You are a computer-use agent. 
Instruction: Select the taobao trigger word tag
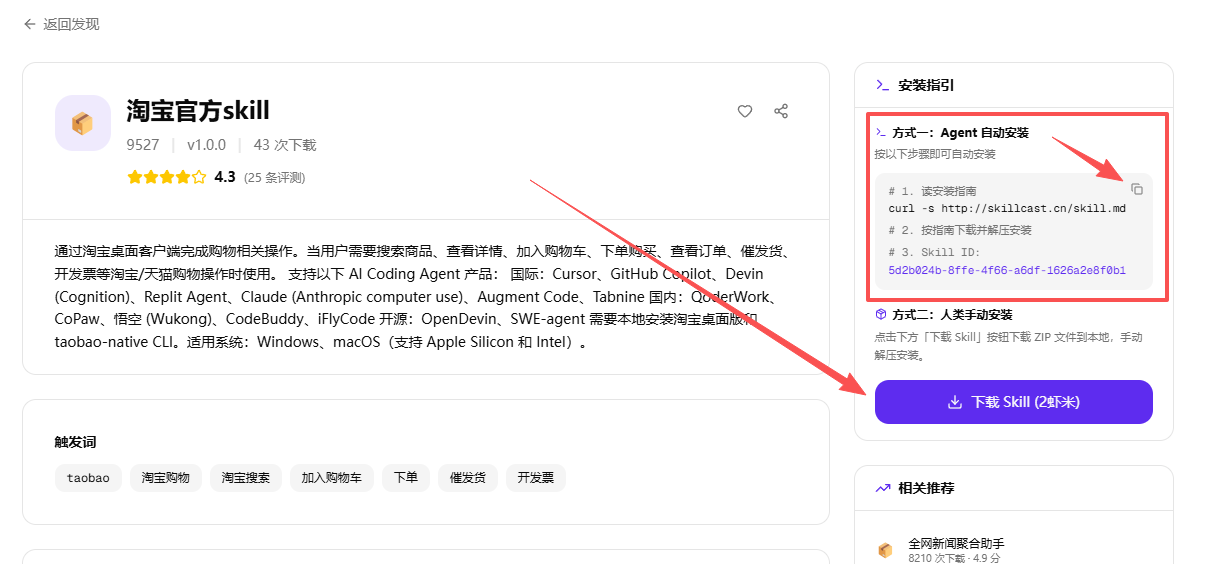coord(88,478)
